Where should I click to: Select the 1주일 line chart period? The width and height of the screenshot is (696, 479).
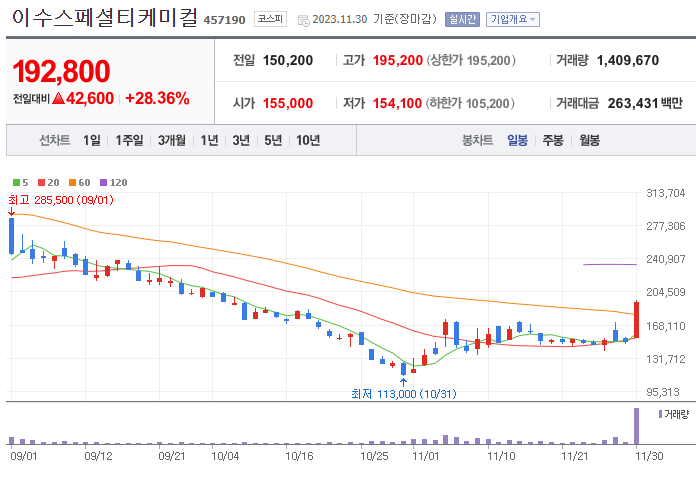tap(129, 140)
